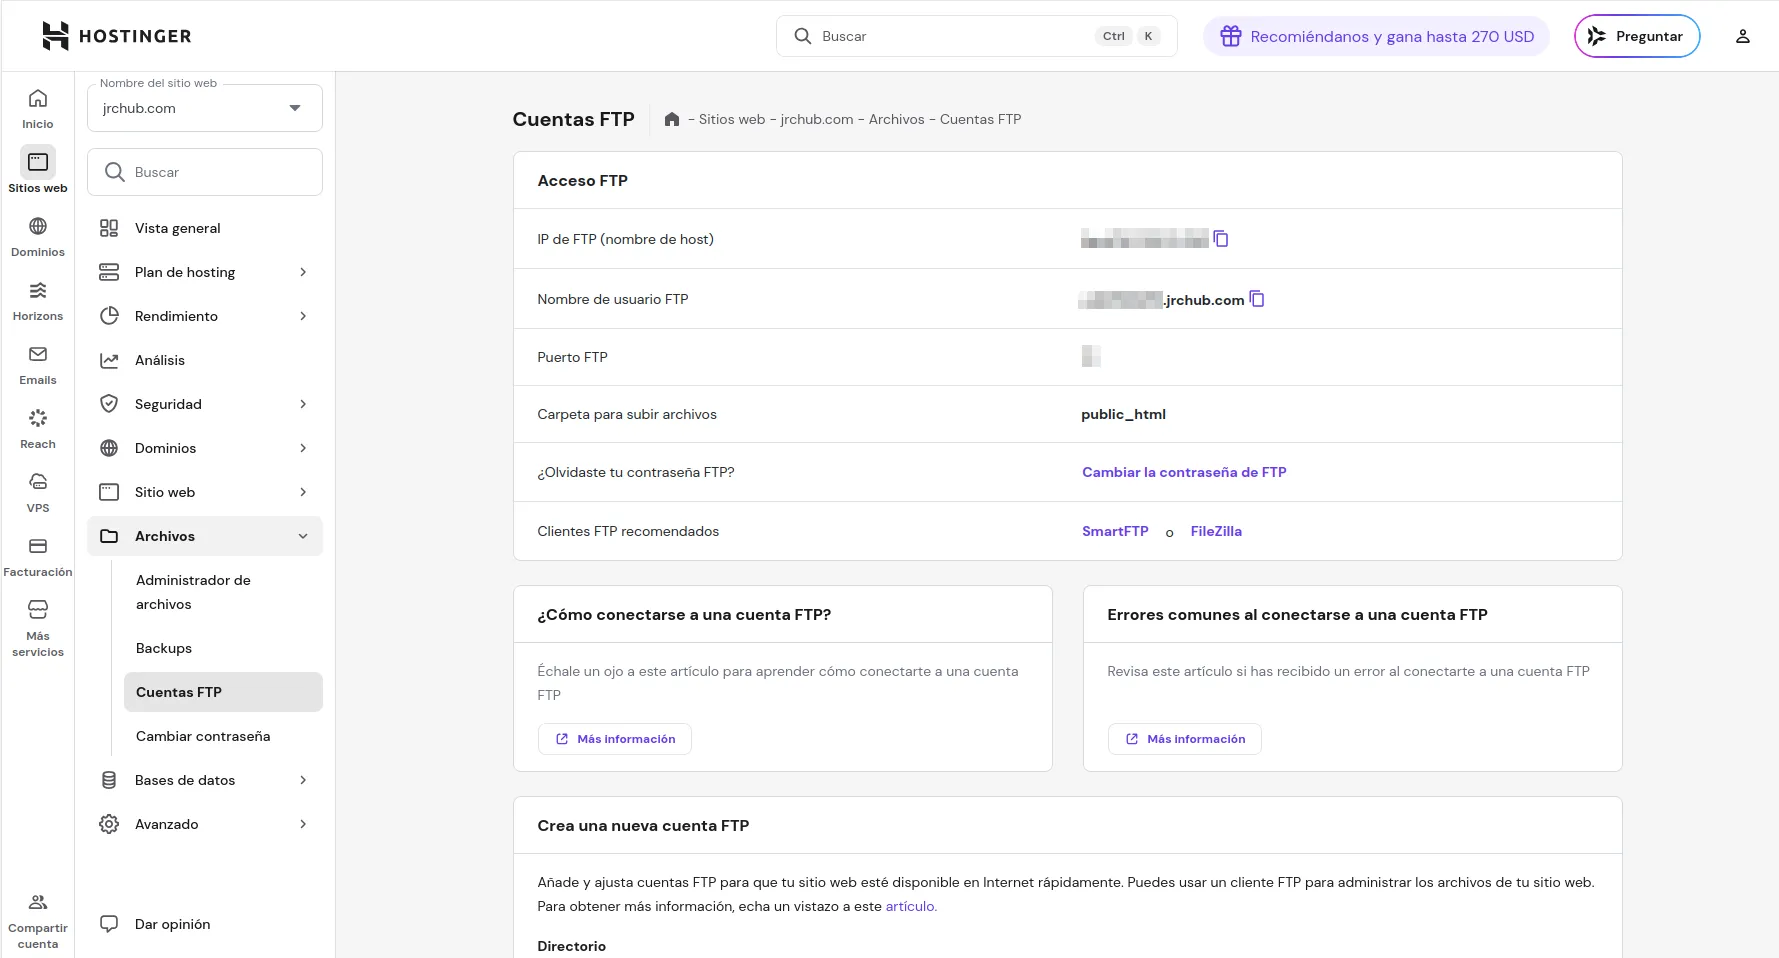The width and height of the screenshot is (1779, 958).
Task: Open the user profile icon
Action: (1743, 36)
